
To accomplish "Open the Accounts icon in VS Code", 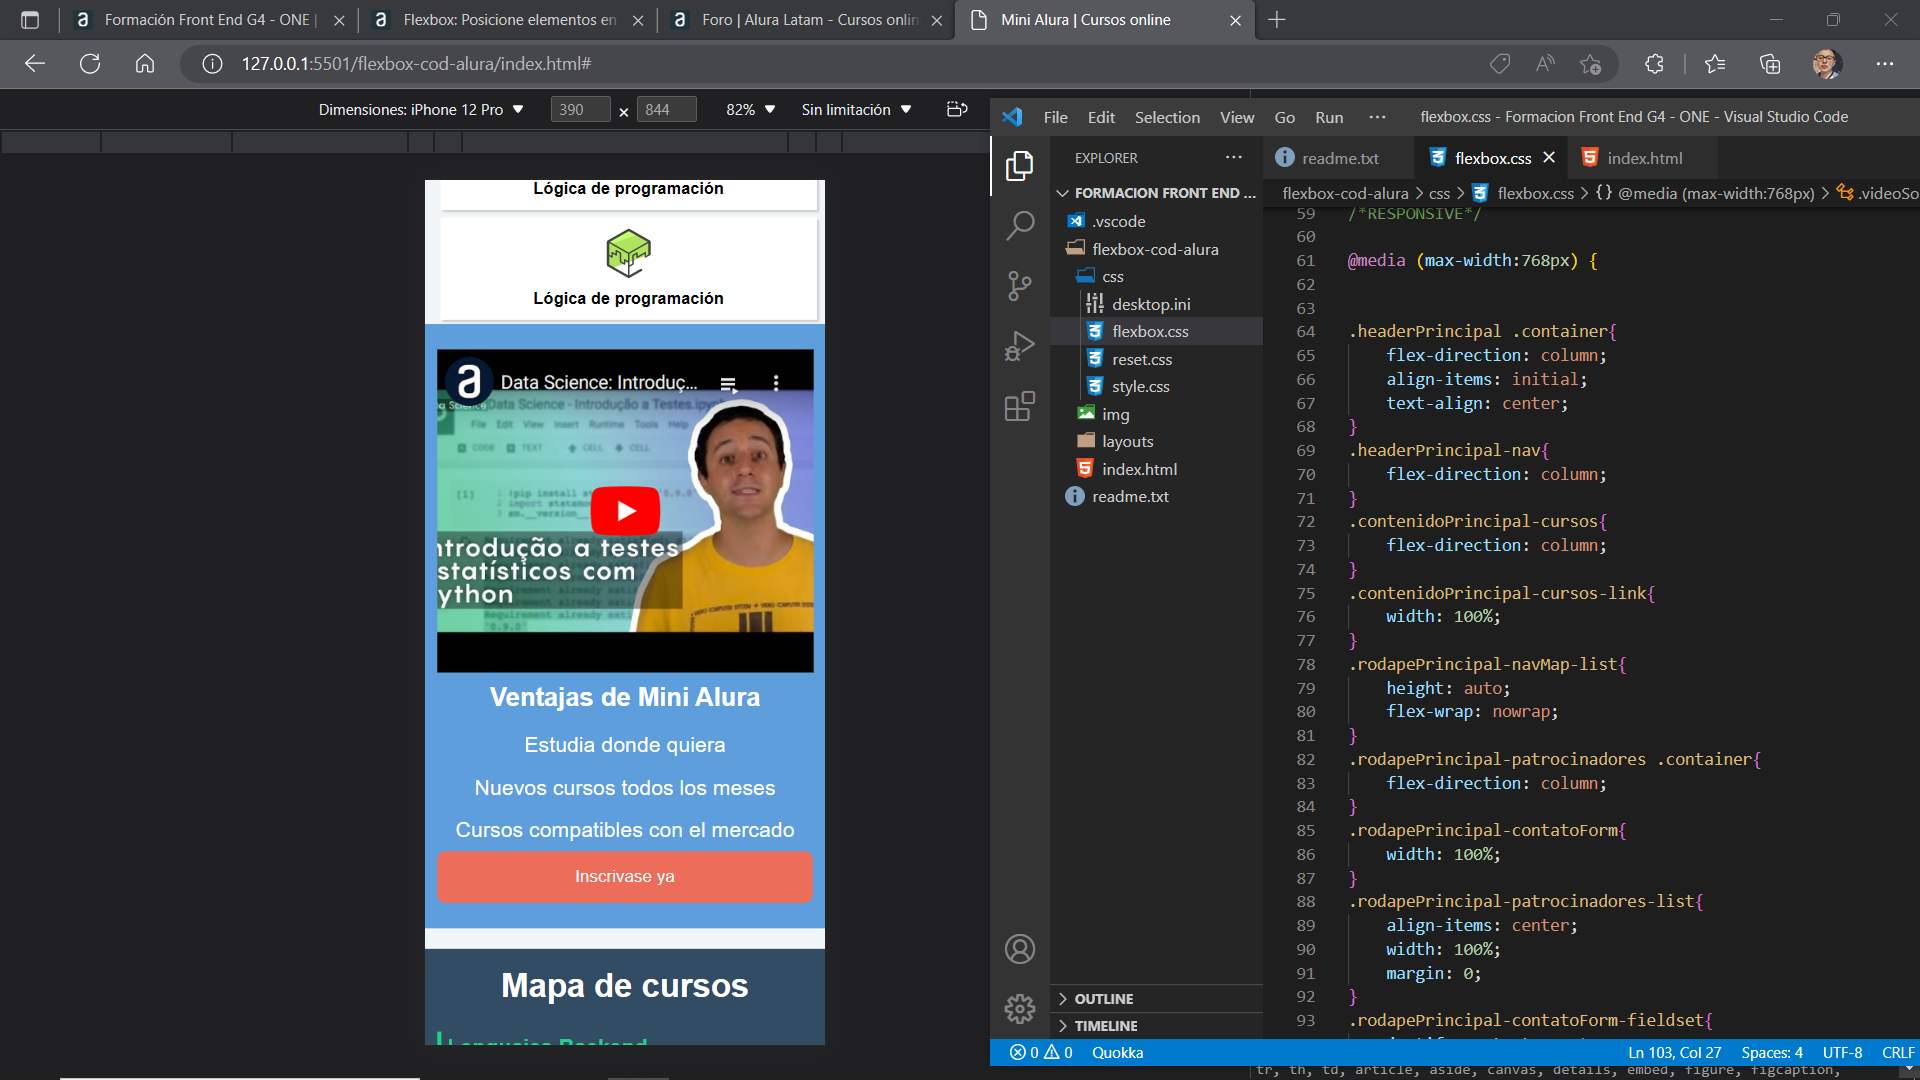I will 1019,949.
